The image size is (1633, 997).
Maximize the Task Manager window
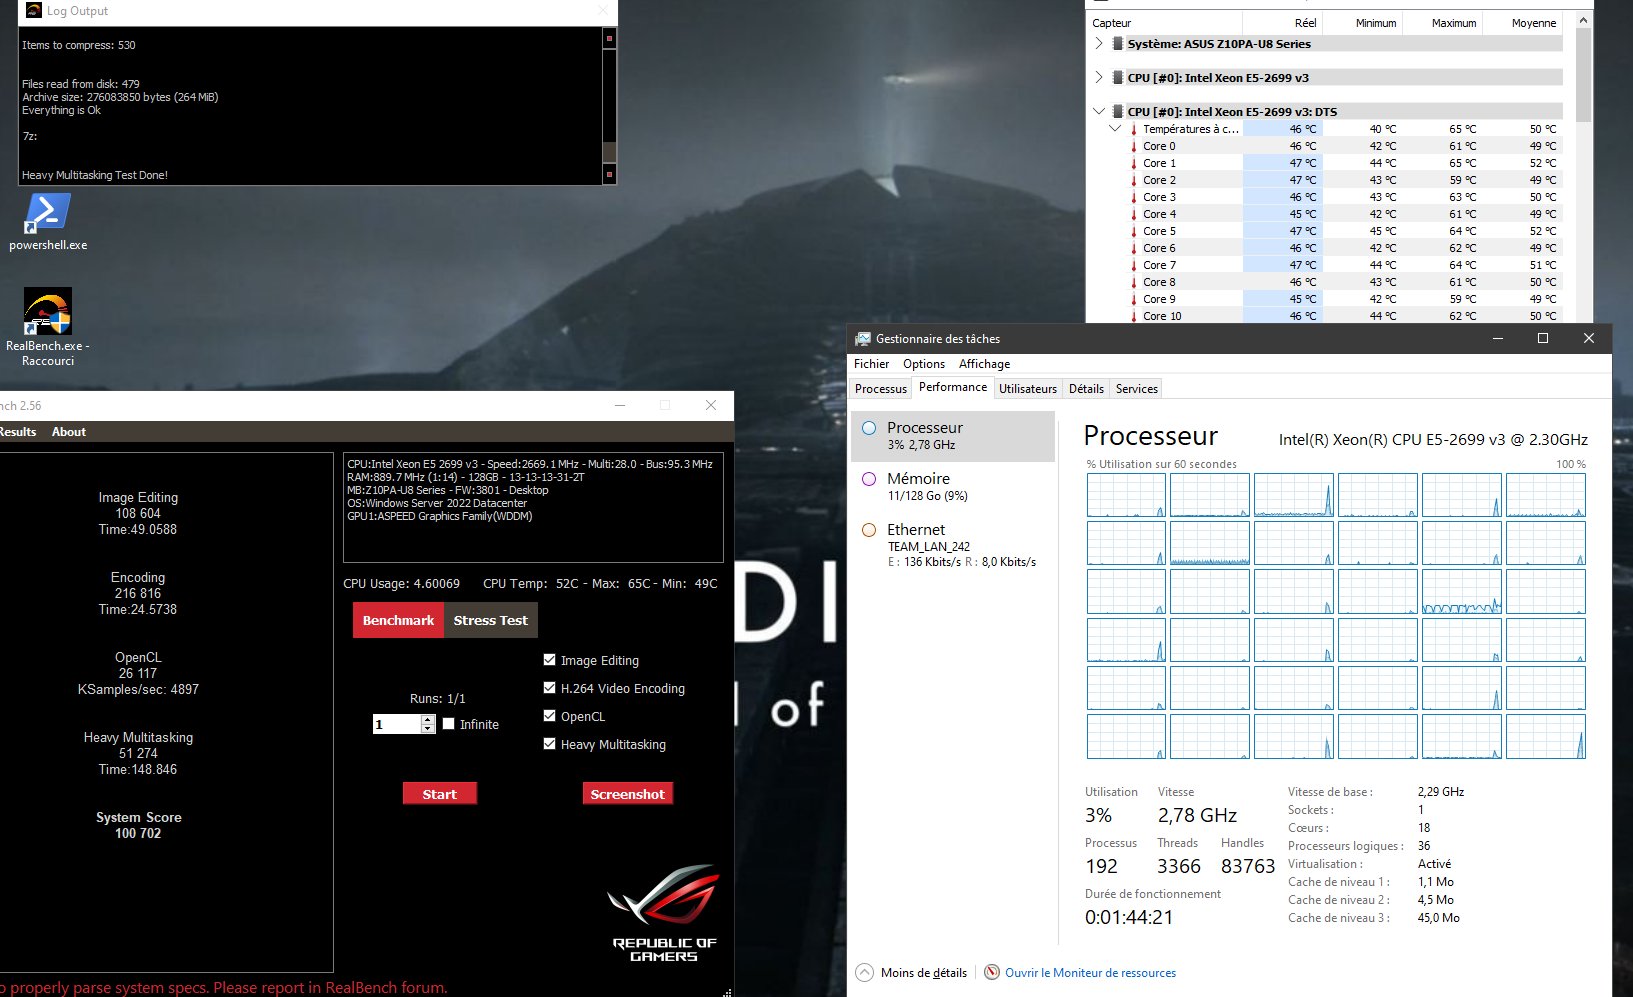(x=1543, y=339)
